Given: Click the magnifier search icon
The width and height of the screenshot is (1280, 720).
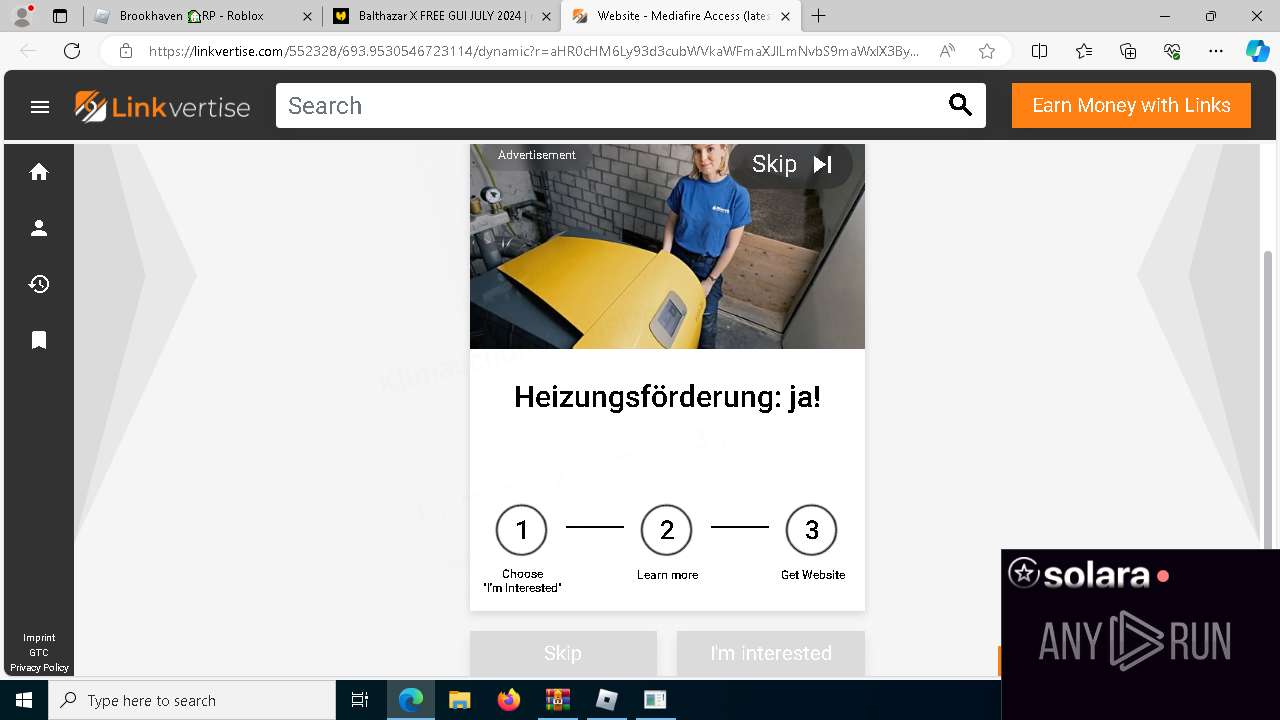Looking at the screenshot, I should coord(960,105).
